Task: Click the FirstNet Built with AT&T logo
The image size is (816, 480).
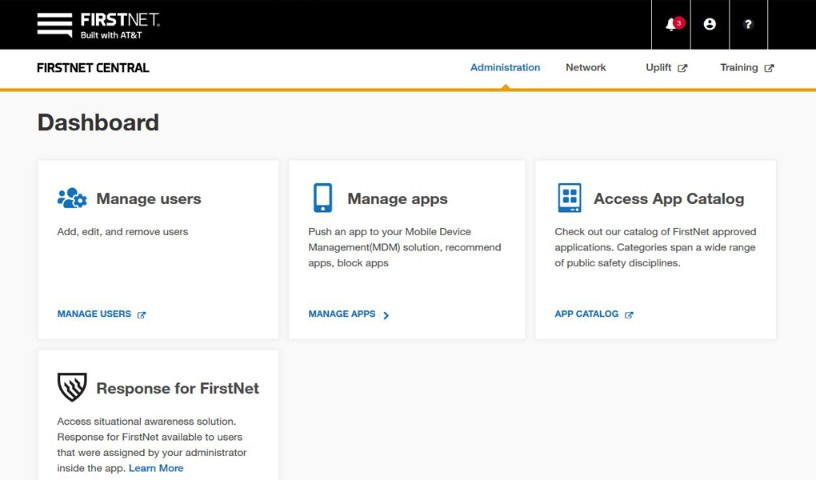Action: click(98, 25)
